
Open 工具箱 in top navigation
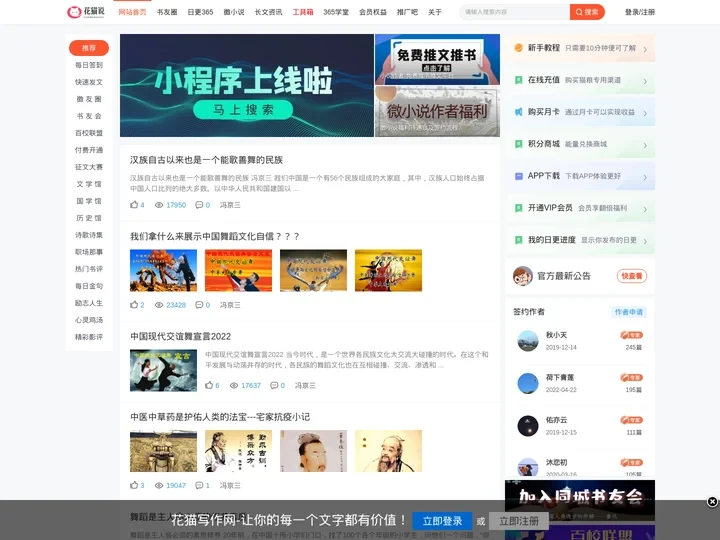tap(303, 12)
